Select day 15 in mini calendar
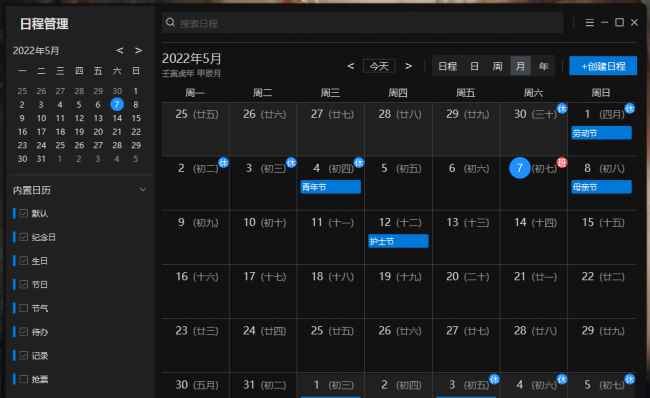 click(x=136, y=118)
